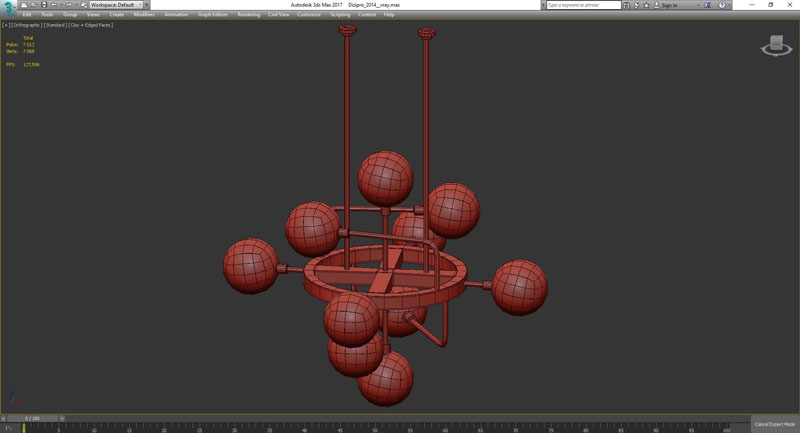
Task: Click the time slider handle showing 0 / 100
Action: tap(32, 418)
